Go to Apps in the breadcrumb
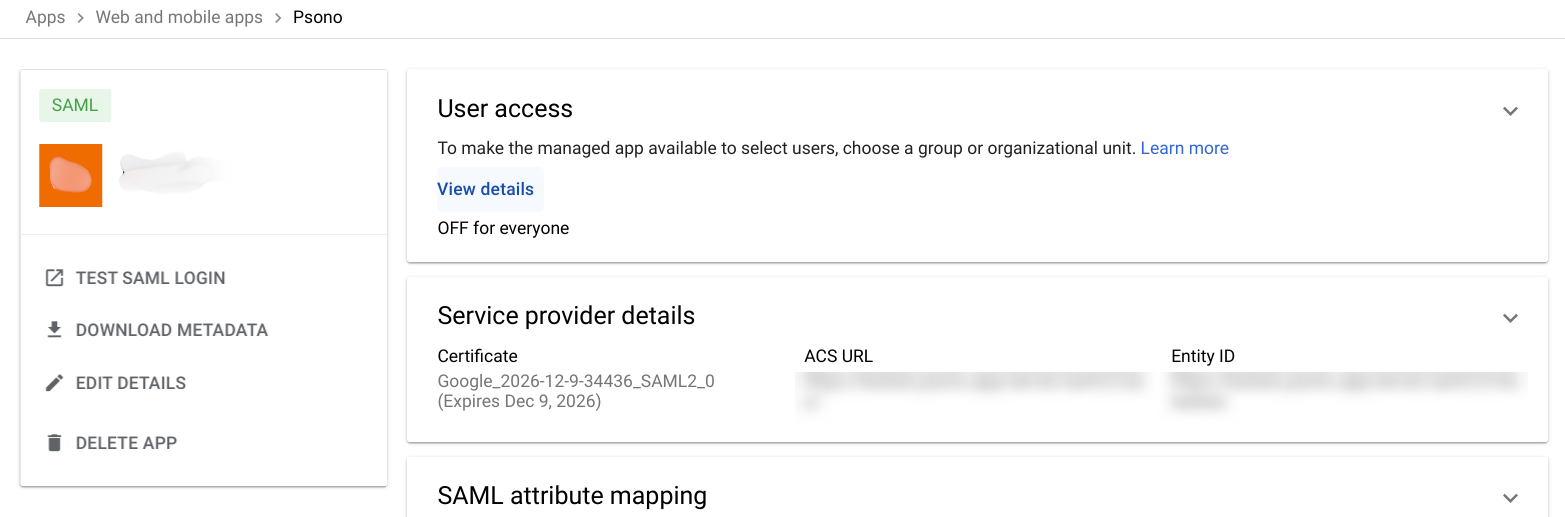The height and width of the screenshot is (517, 1565). (45, 17)
